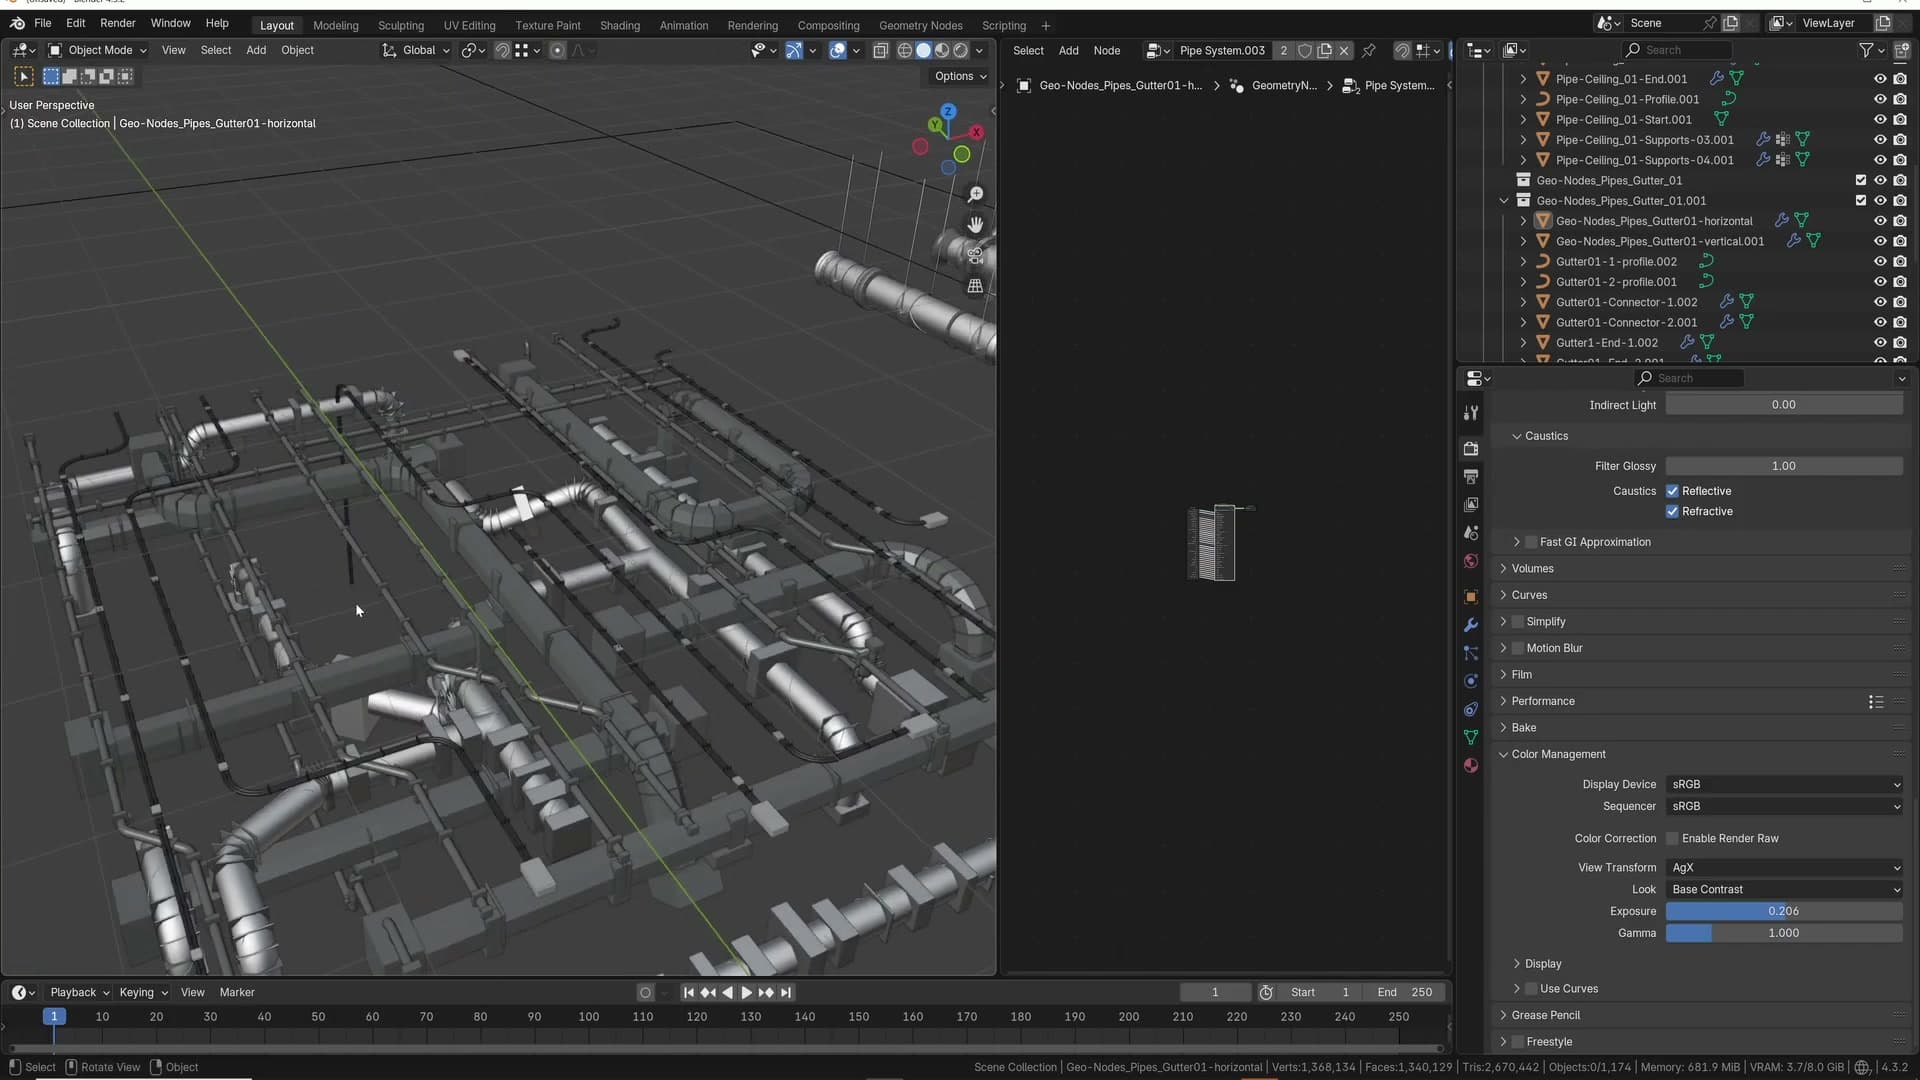Hide Geo-Nodes_Pipes_Gutter01-horizontal in the viewport
Screen dimensions: 1920x1080
click(1880, 221)
